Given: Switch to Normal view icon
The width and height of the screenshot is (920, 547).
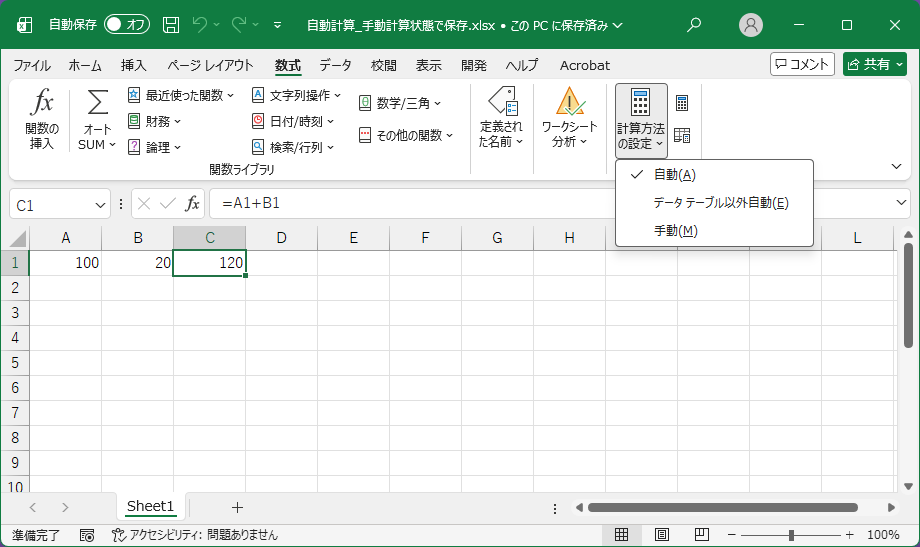Looking at the screenshot, I should pos(621,535).
